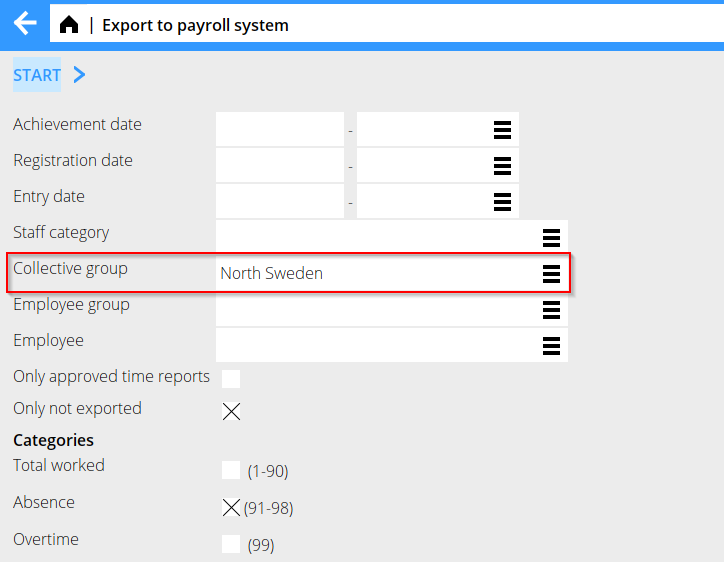724x562 pixels.
Task: Uncheck the Absence category checkbox
Action: click(x=231, y=508)
